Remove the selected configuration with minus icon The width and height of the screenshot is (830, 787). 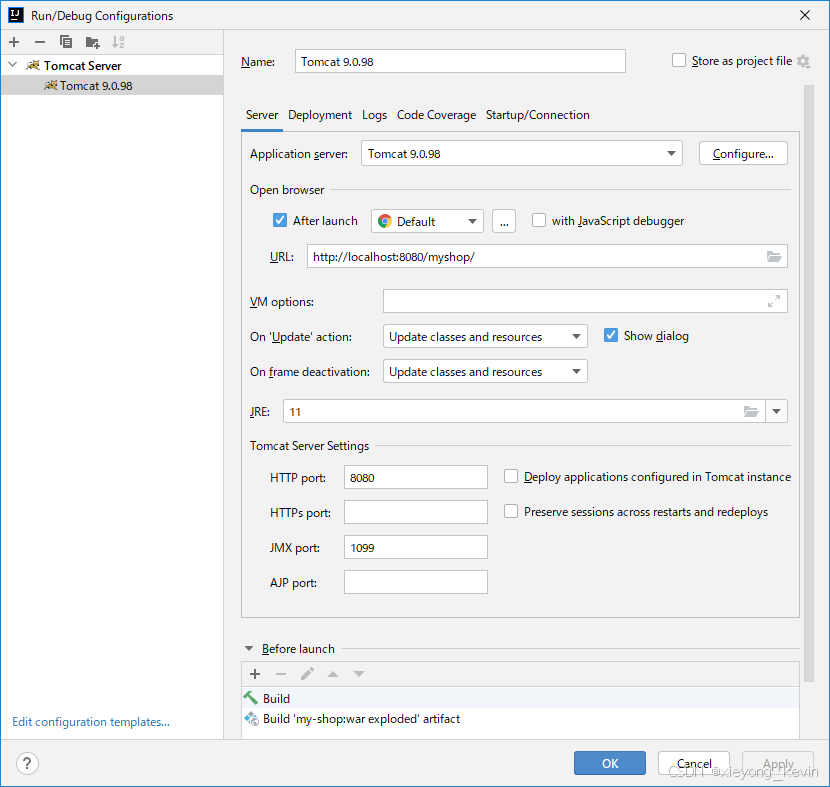pyautogui.click(x=40, y=42)
